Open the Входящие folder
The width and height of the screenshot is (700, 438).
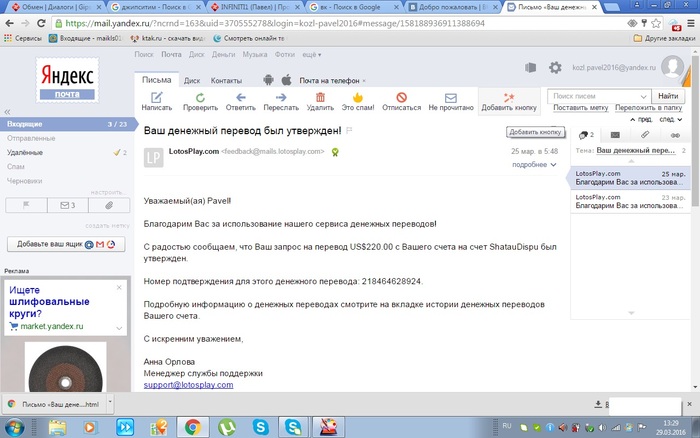[67, 124]
